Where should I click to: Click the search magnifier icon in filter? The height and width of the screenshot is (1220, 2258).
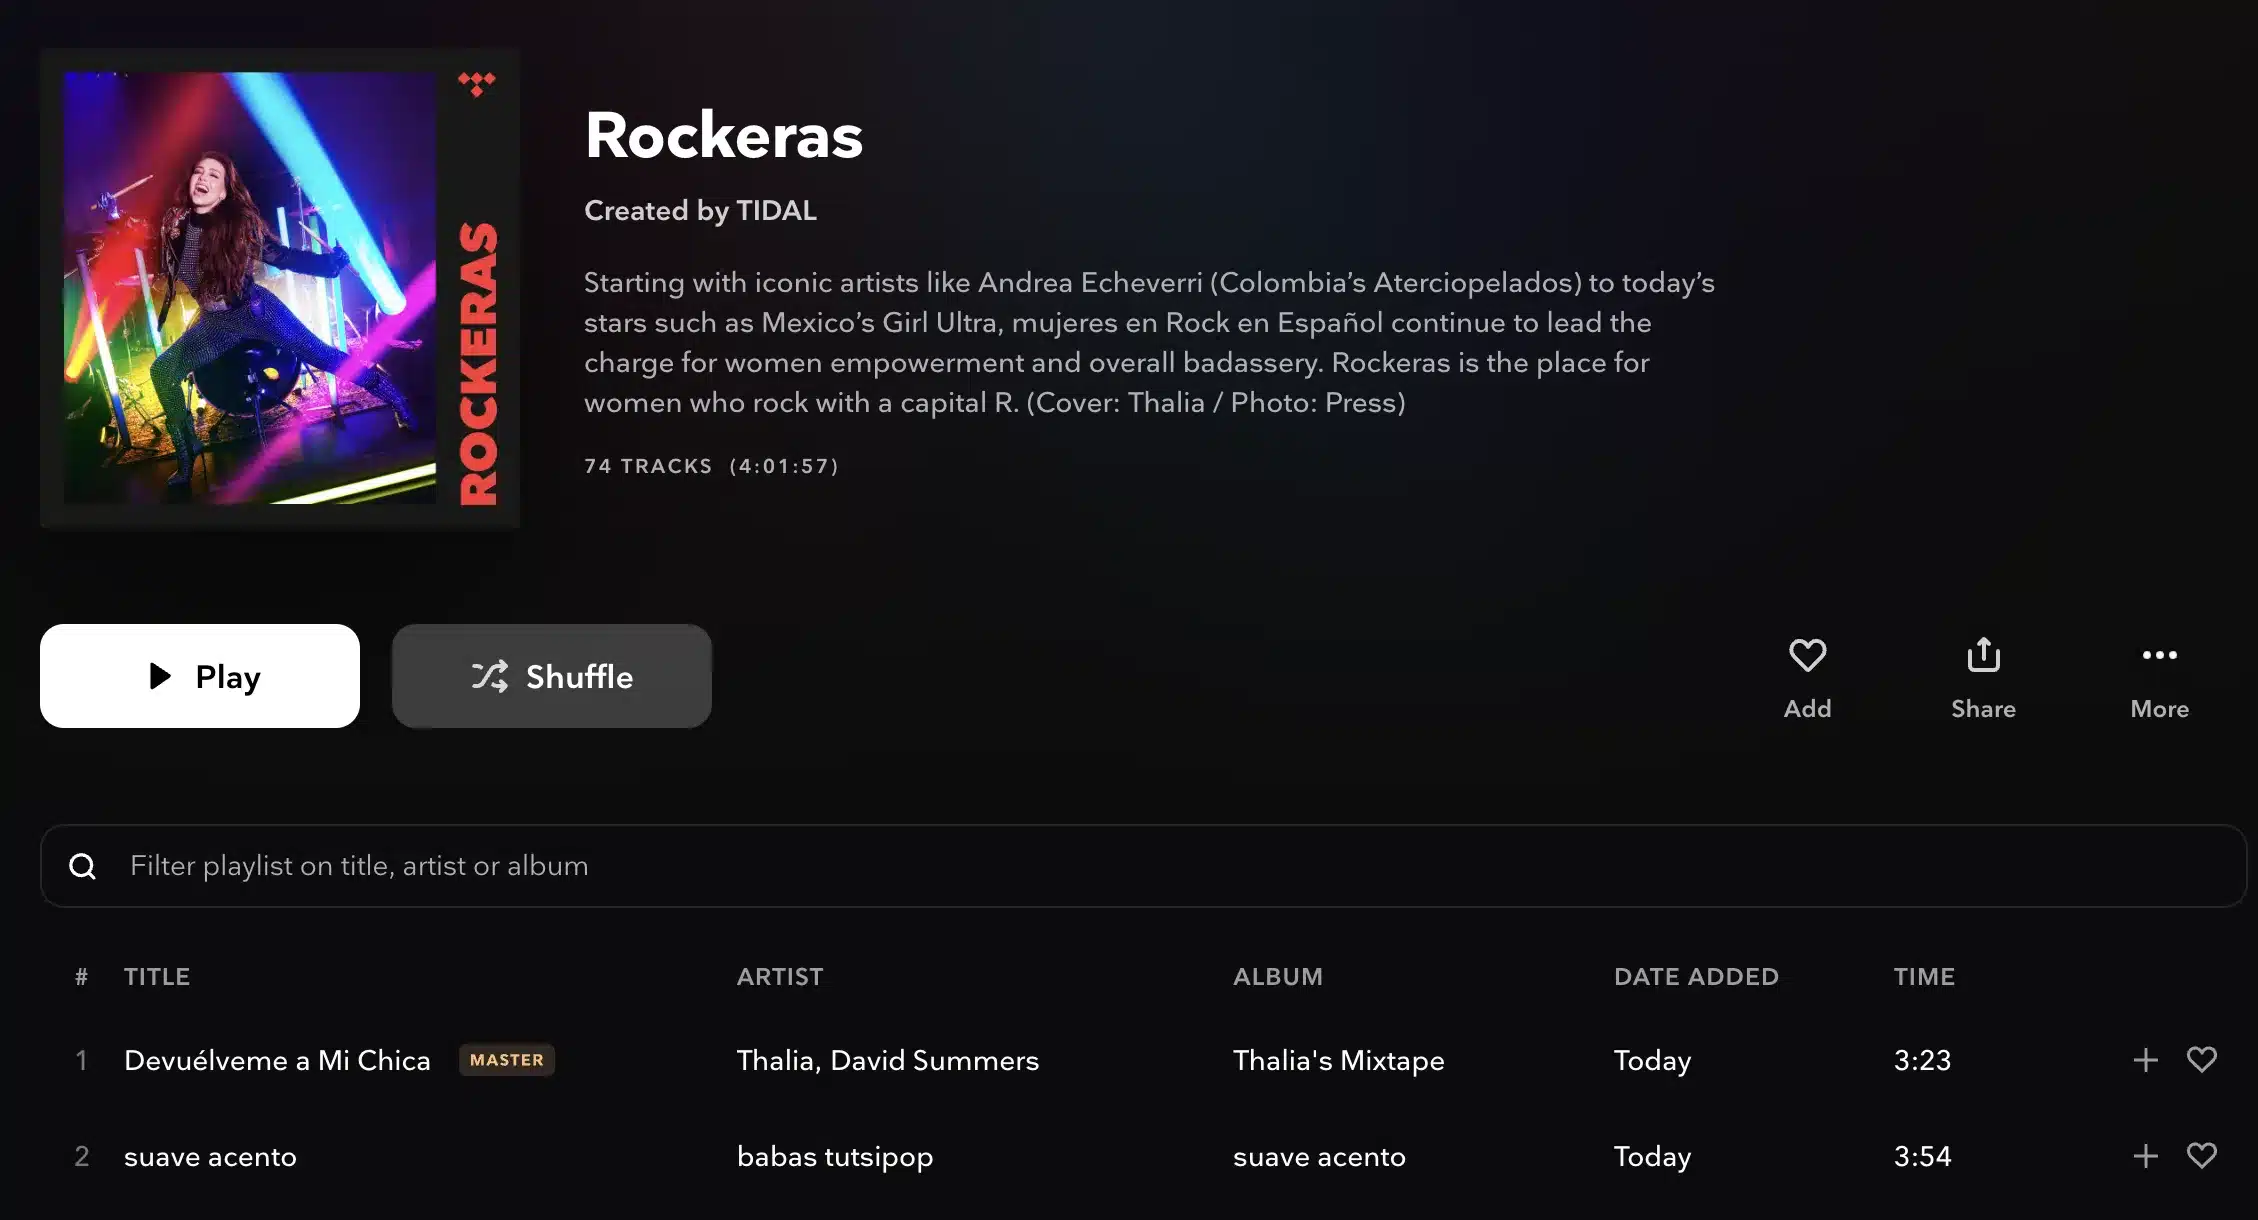click(83, 866)
